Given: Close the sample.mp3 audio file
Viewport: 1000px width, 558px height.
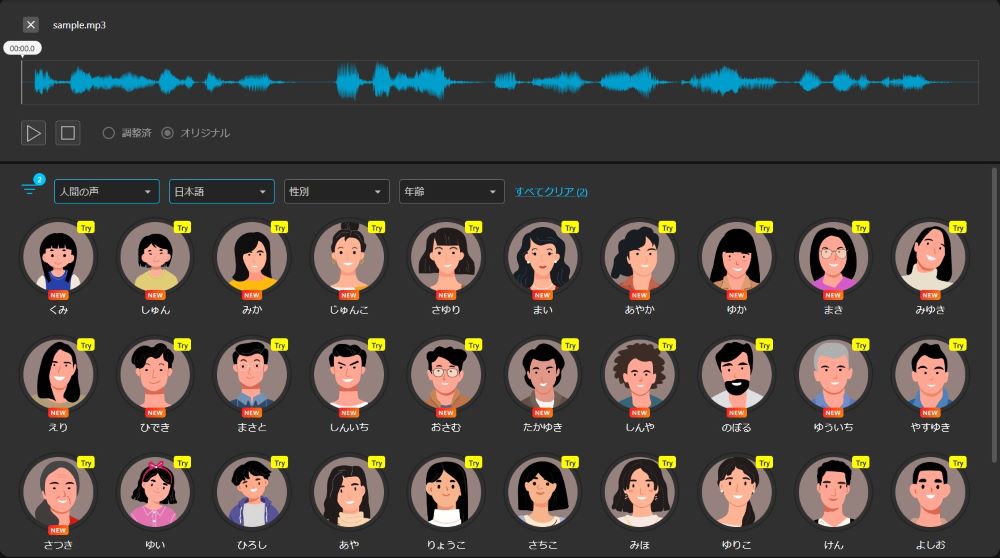Looking at the screenshot, I should pyautogui.click(x=31, y=25).
